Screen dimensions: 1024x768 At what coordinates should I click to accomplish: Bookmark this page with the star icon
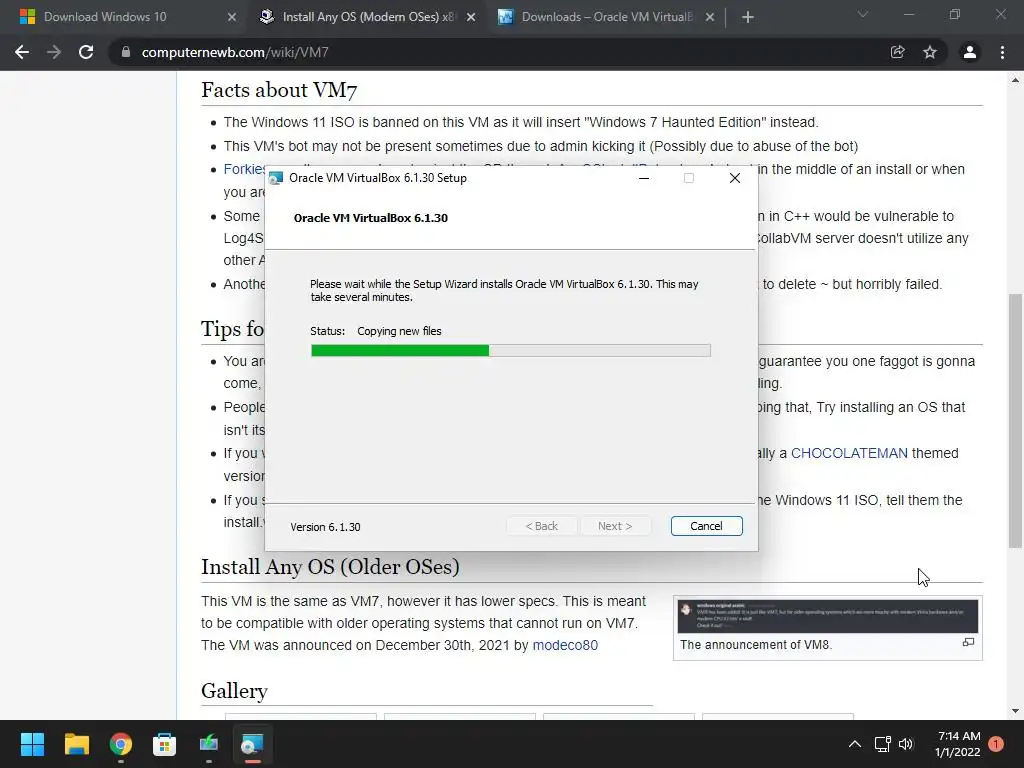[930, 52]
